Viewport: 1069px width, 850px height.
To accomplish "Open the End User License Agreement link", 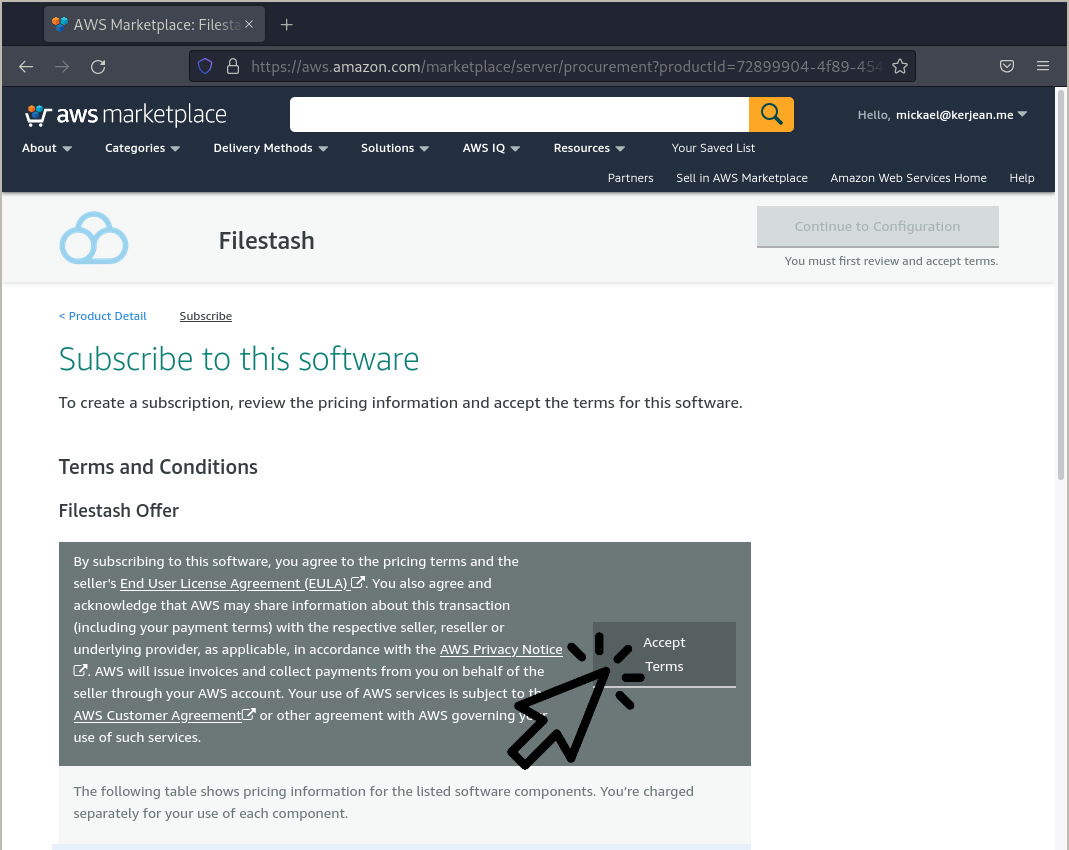I will click(x=234, y=583).
